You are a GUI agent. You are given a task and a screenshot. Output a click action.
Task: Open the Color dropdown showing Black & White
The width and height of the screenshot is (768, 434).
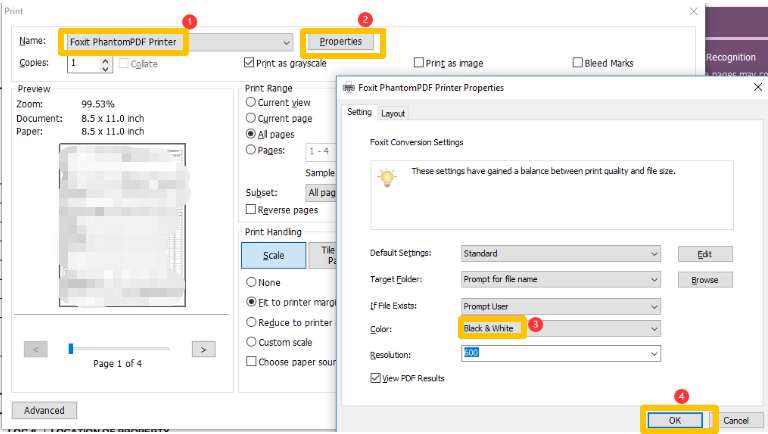(x=561, y=329)
